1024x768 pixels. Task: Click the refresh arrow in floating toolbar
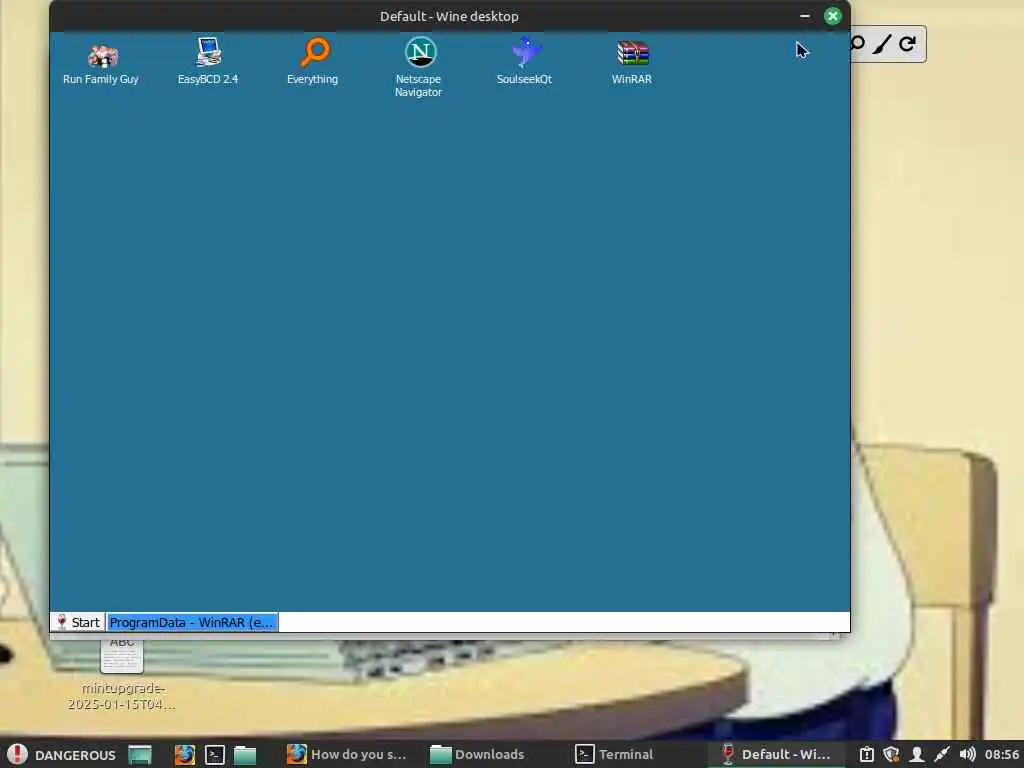[906, 44]
